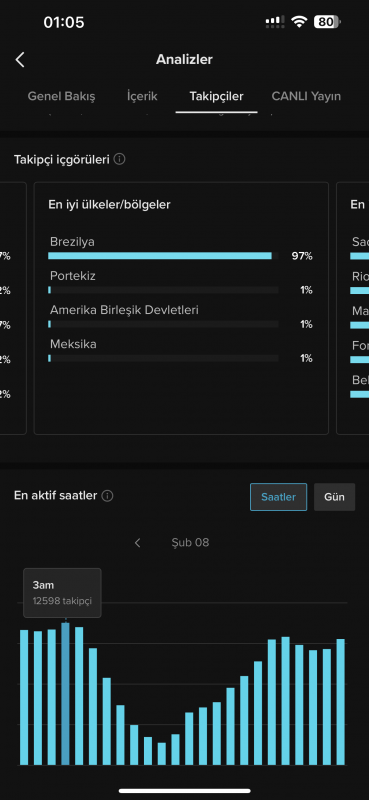
Task: Tap the Amerika Birleşik Devletleri row
Action: coord(181,317)
